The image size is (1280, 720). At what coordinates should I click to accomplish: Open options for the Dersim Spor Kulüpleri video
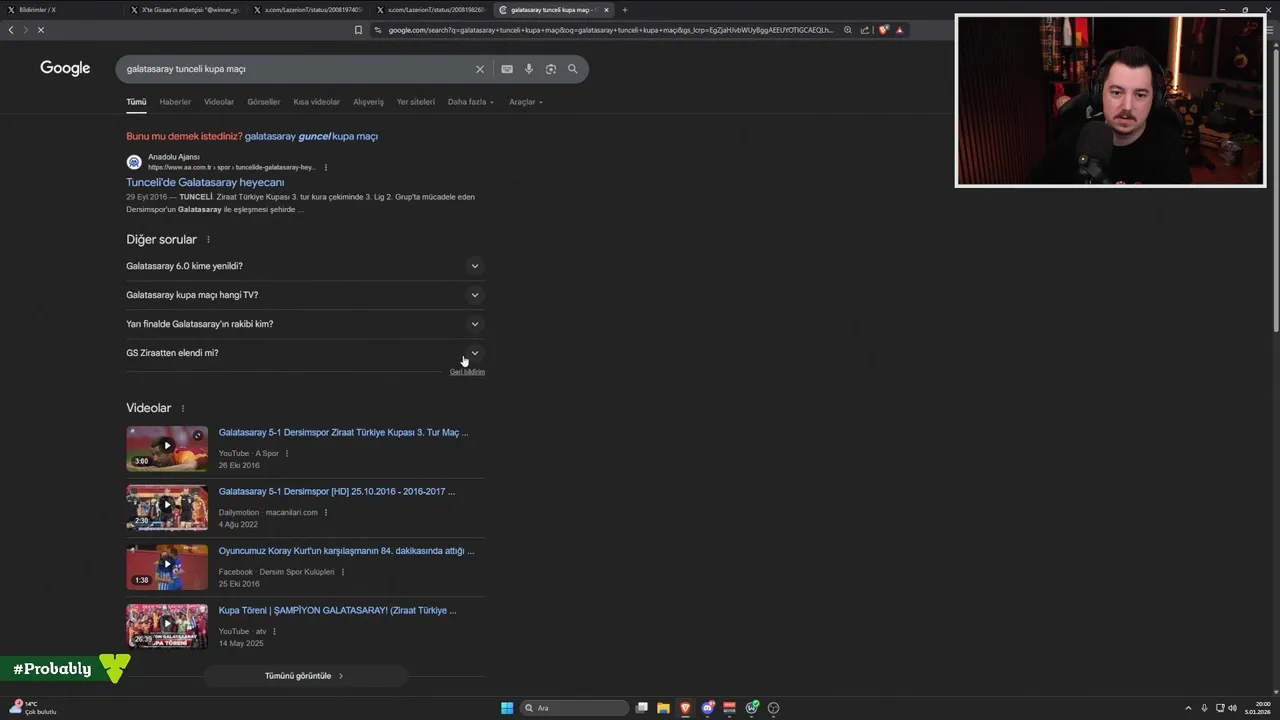(x=343, y=572)
